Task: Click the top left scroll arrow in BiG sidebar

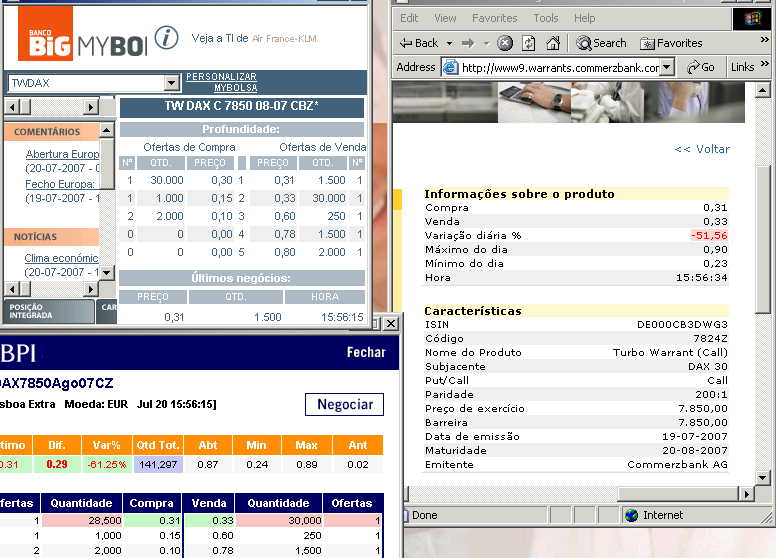Action: [12, 107]
